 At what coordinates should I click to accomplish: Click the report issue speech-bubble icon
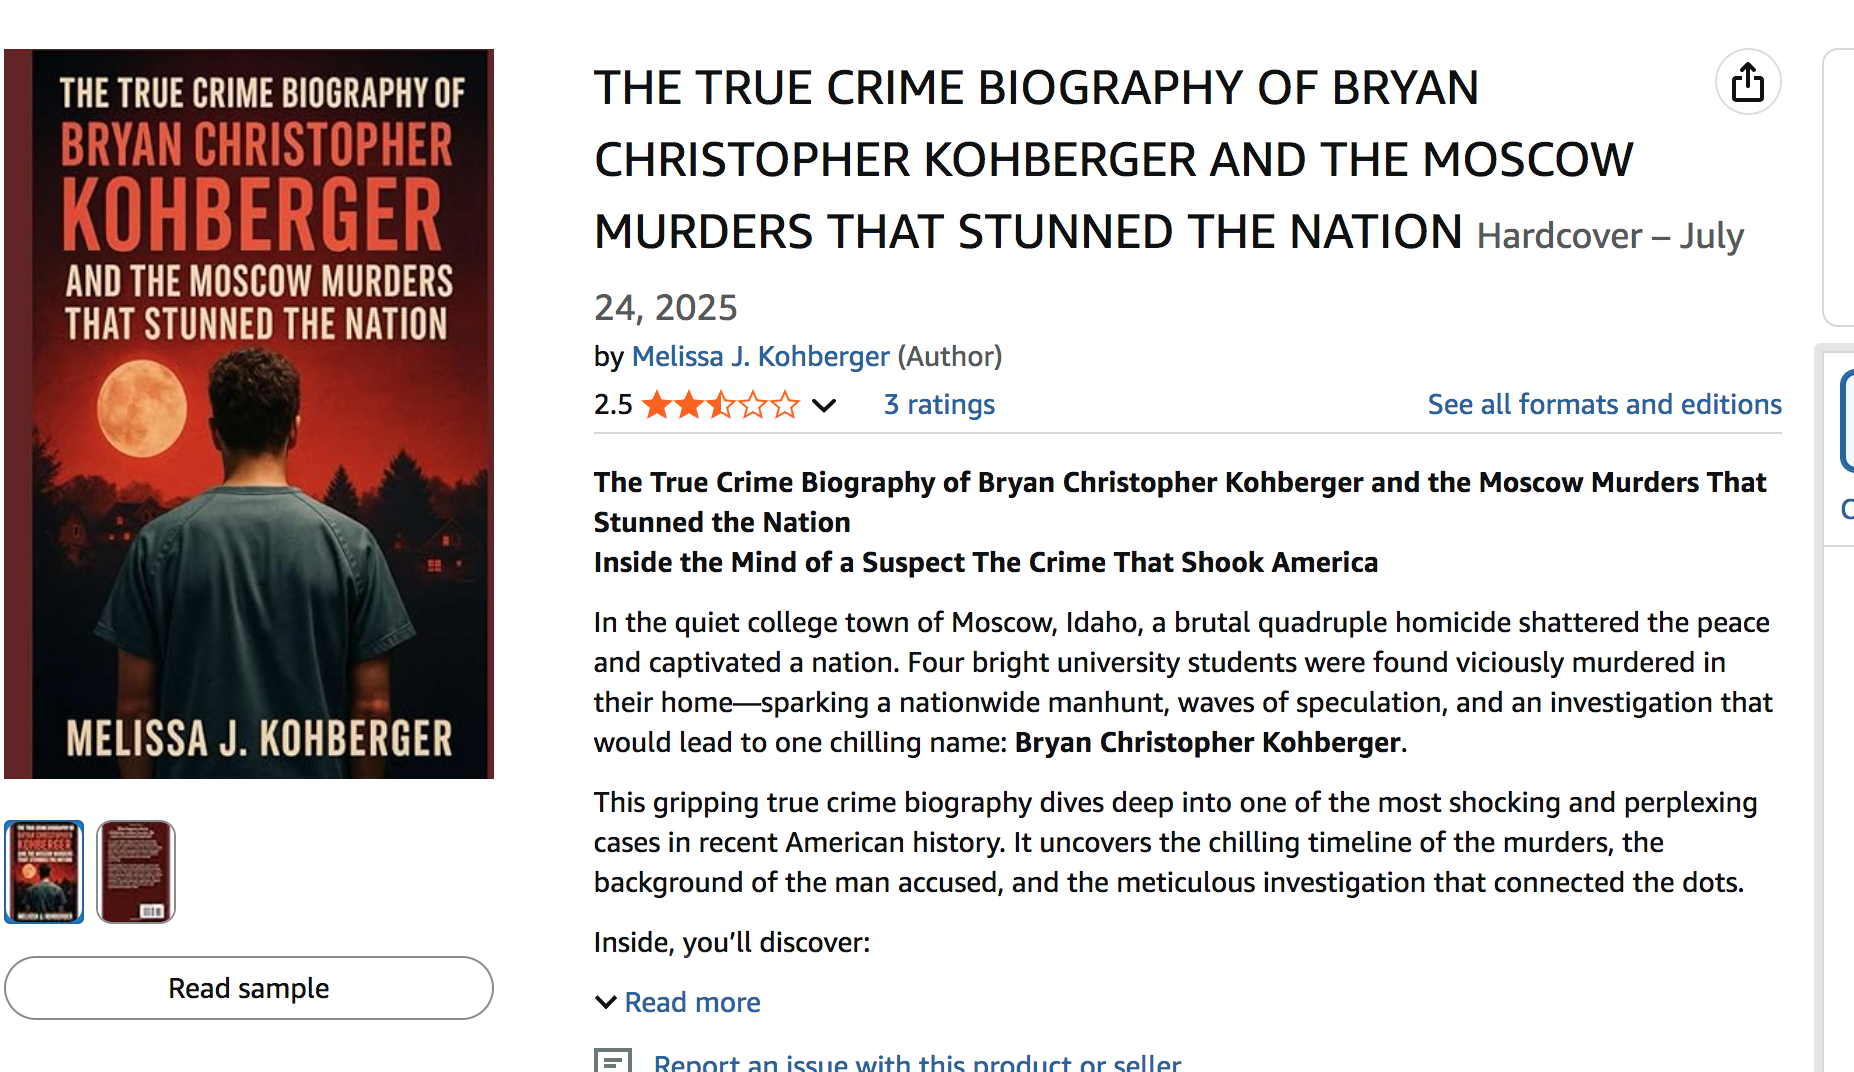pyautogui.click(x=613, y=1062)
